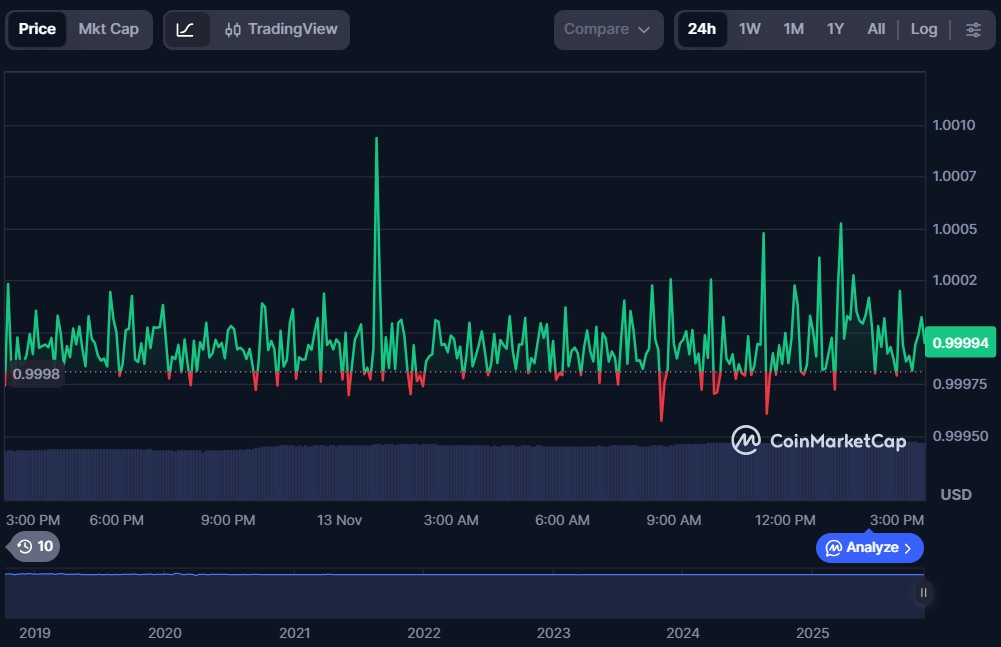
Task: Expand the Analyze button chevron
Action: tap(908, 548)
